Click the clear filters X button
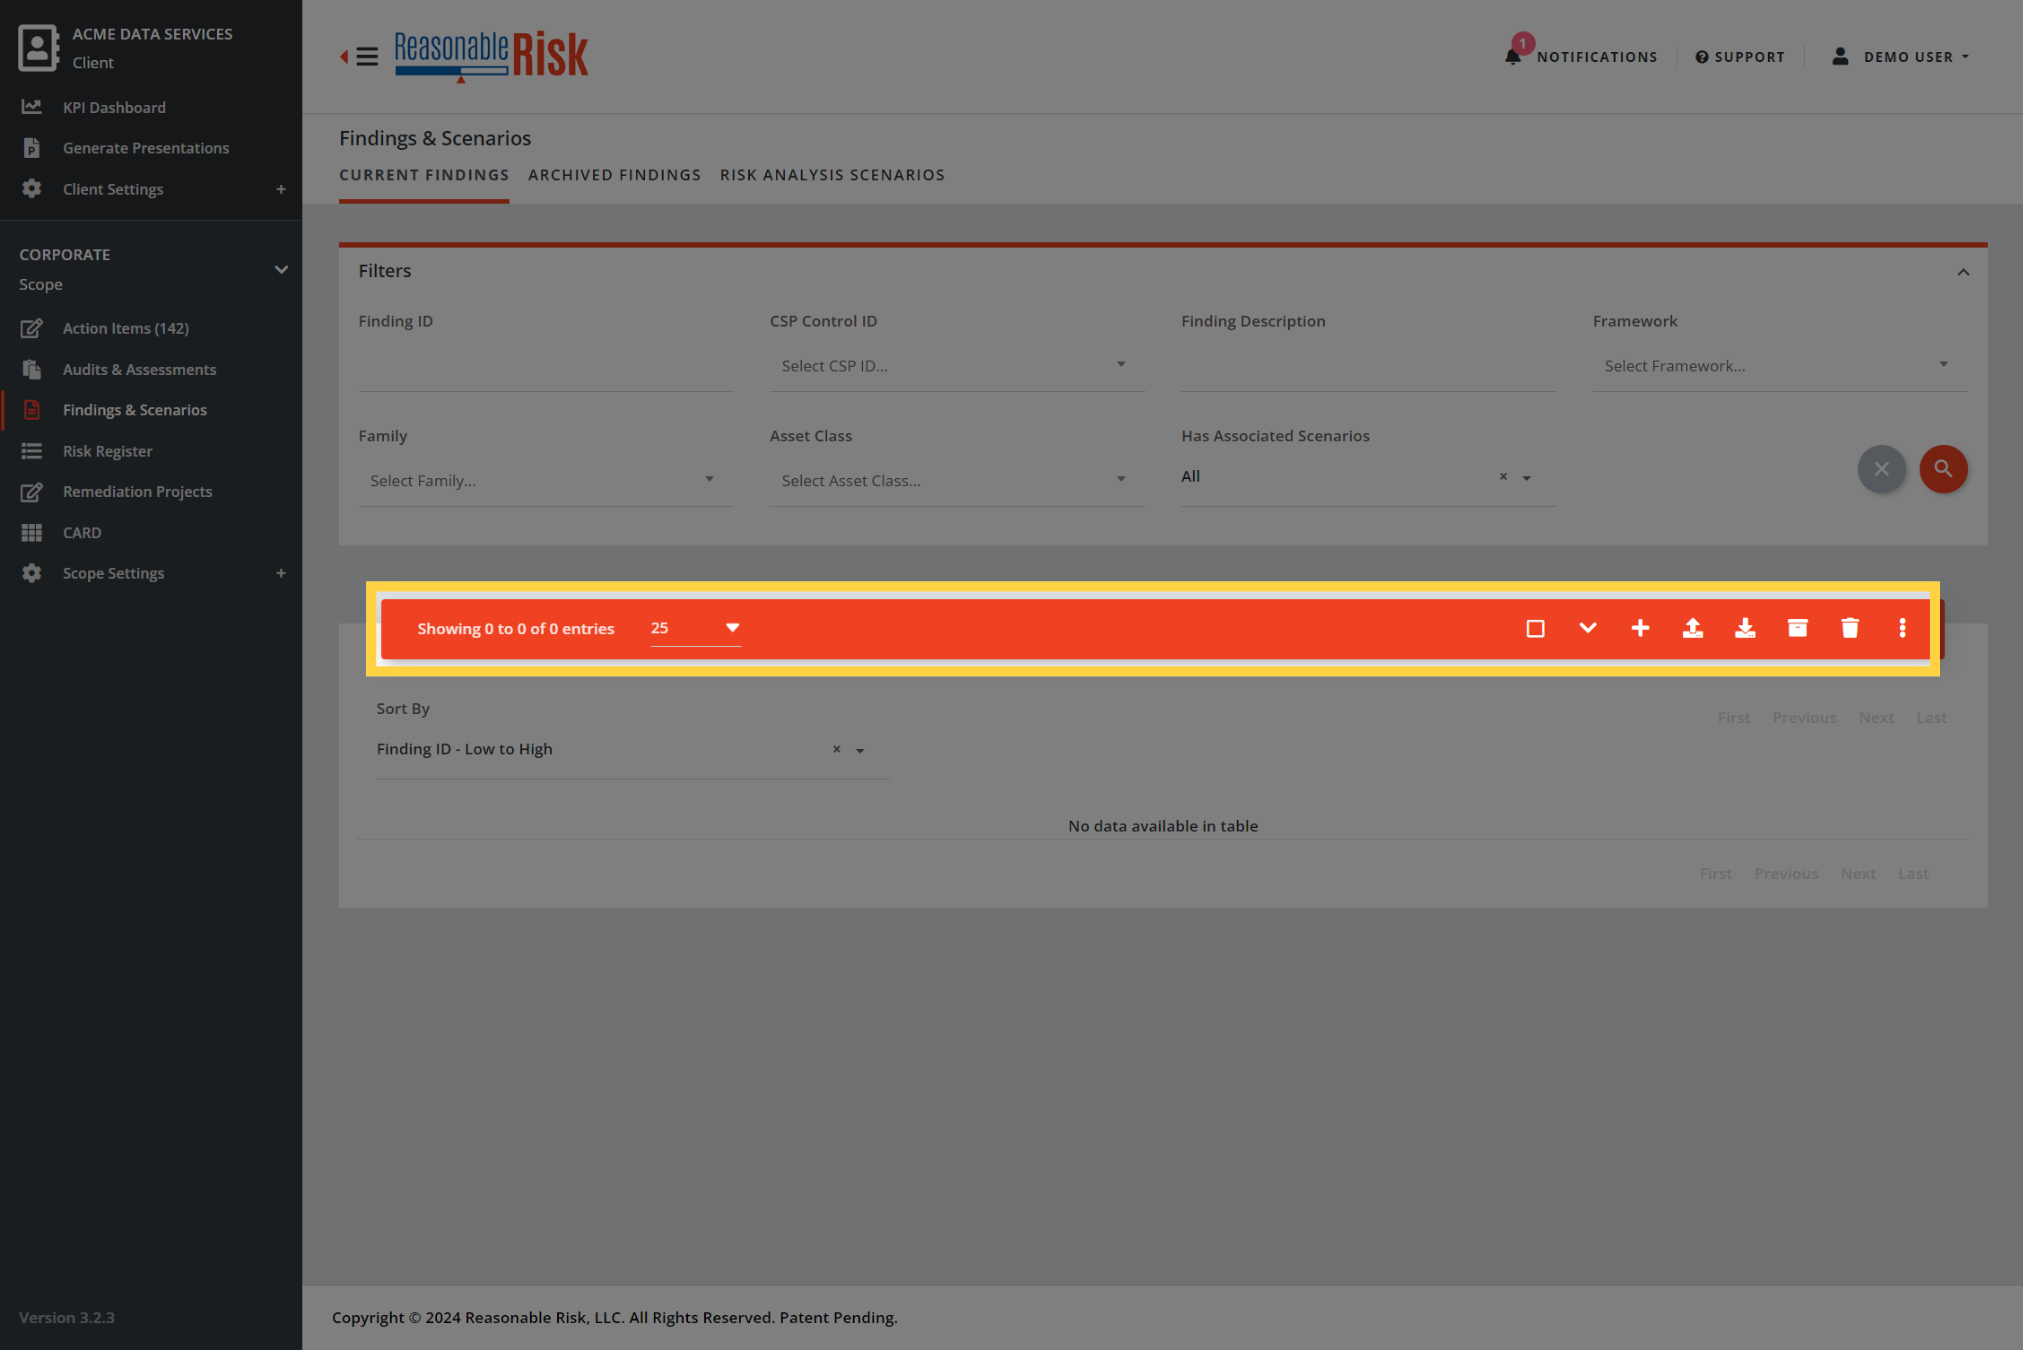 (1881, 469)
